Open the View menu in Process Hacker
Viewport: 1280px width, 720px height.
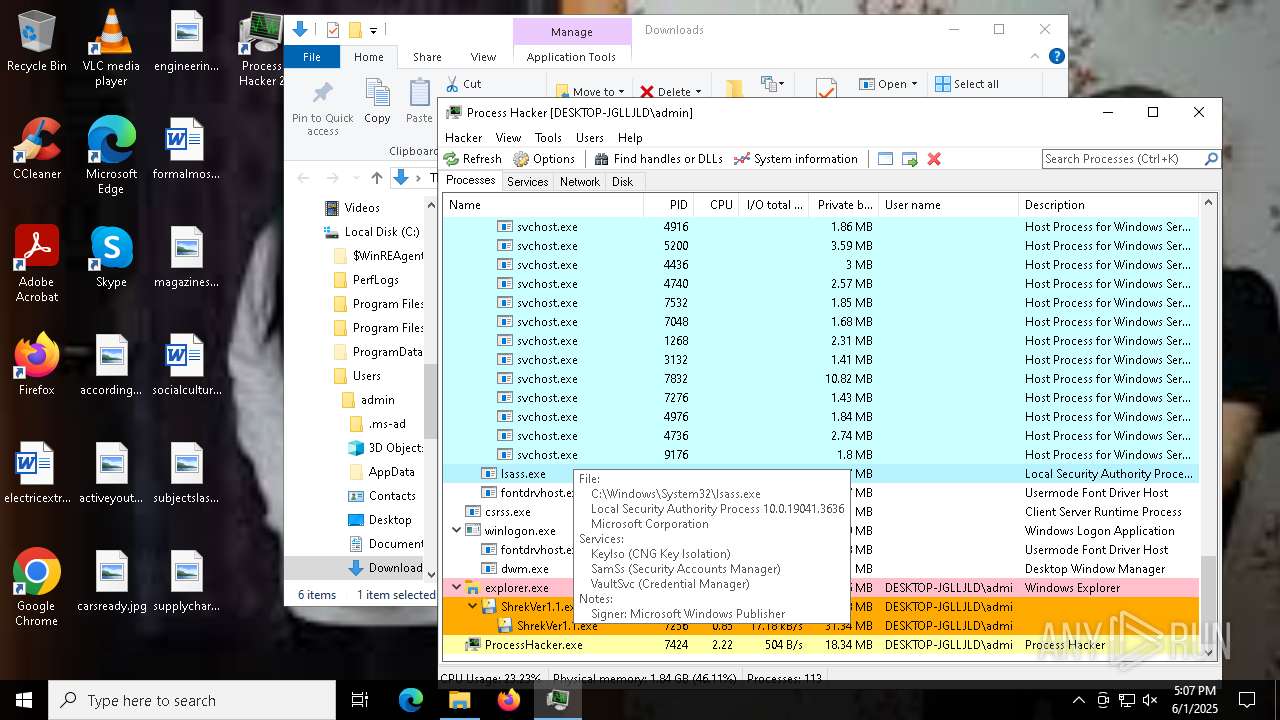point(508,138)
